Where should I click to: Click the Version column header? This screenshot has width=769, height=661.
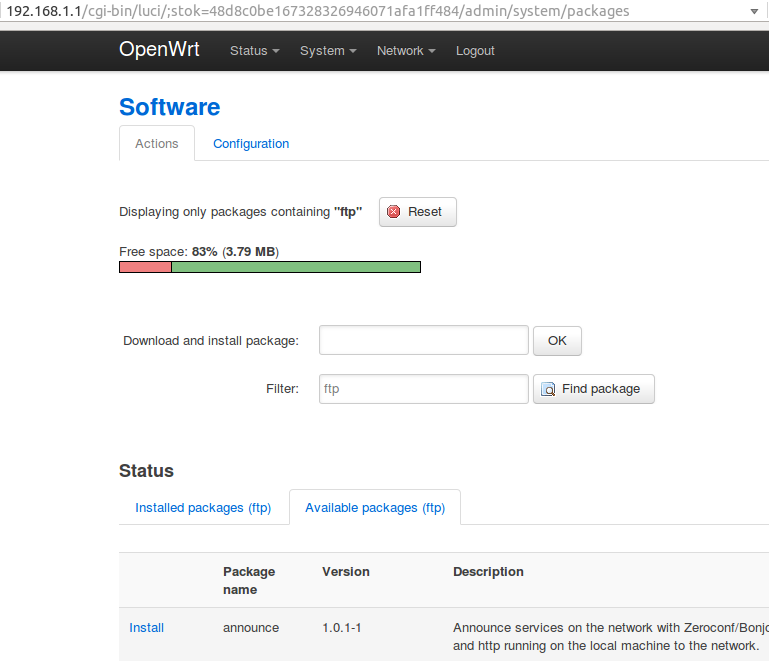[345, 572]
